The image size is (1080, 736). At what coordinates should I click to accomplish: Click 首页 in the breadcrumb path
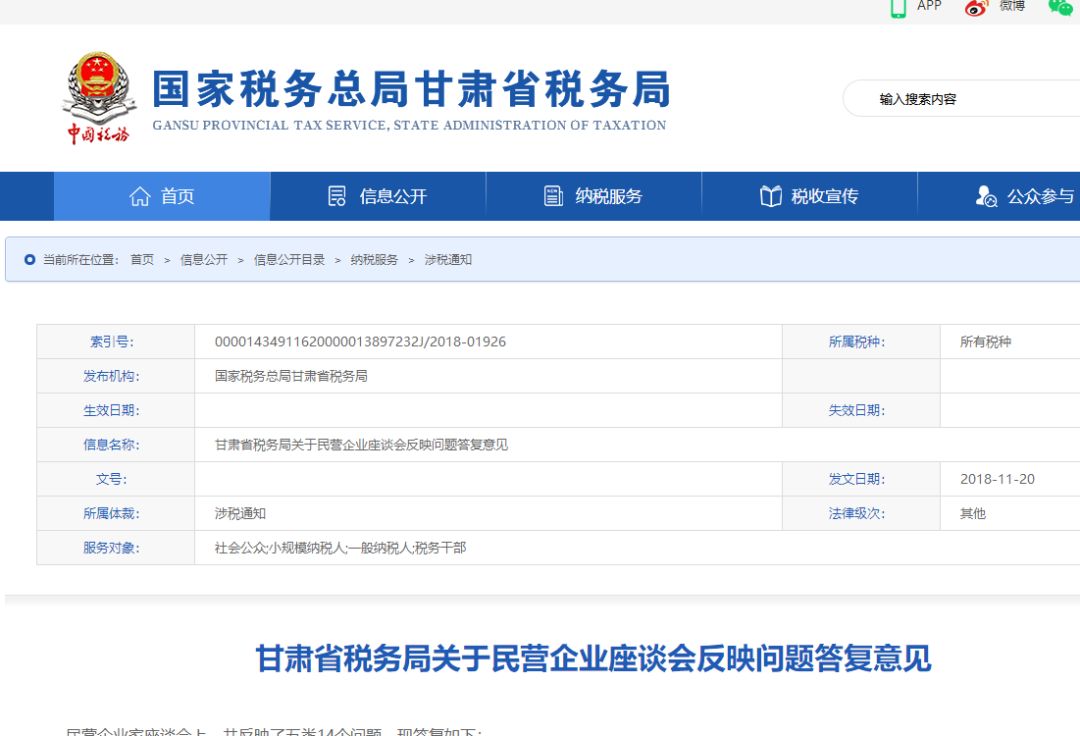coord(142,260)
